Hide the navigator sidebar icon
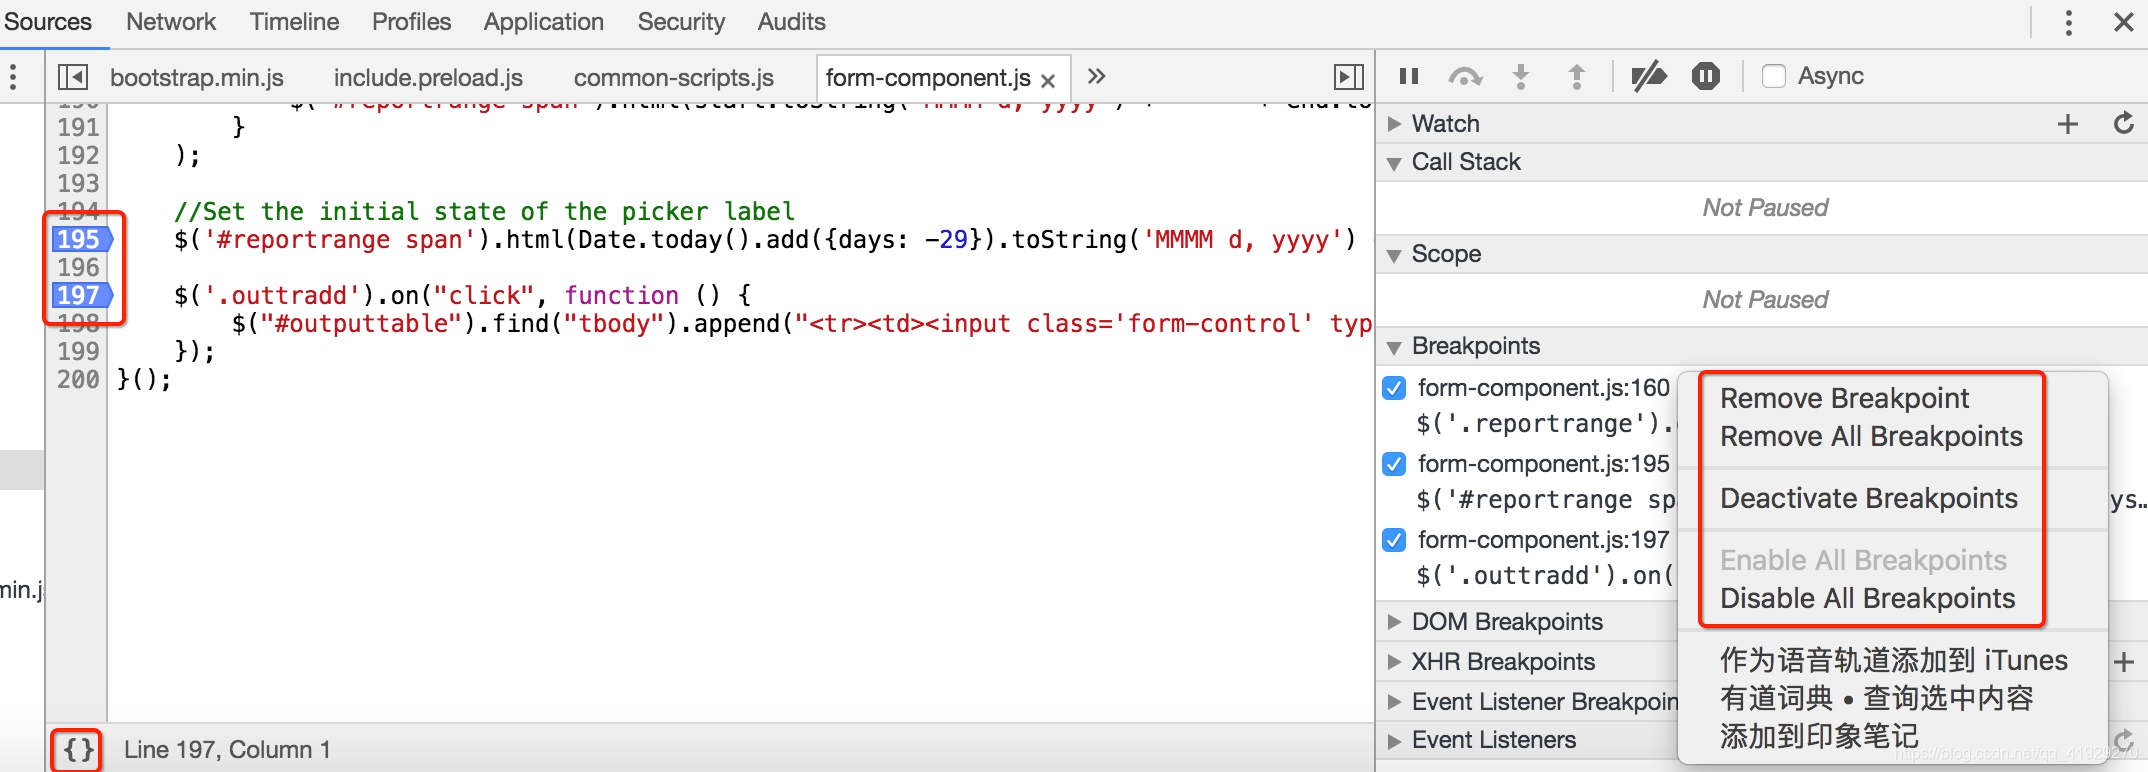The width and height of the screenshot is (2148, 772). coord(73,77)
